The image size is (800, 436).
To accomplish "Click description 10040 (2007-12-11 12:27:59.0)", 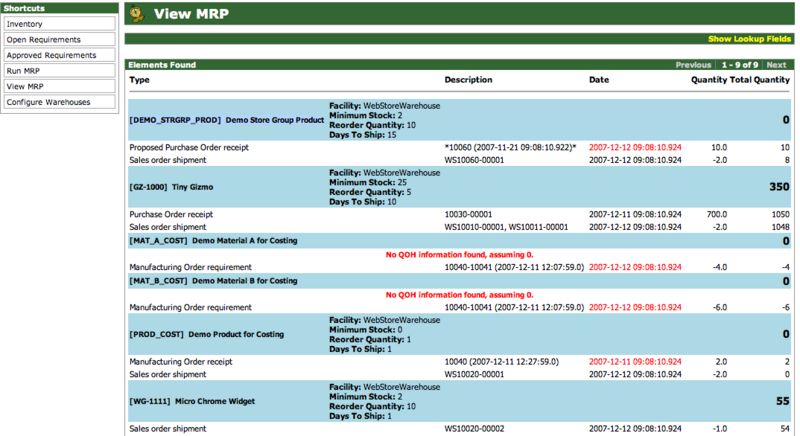I will 502,362.
